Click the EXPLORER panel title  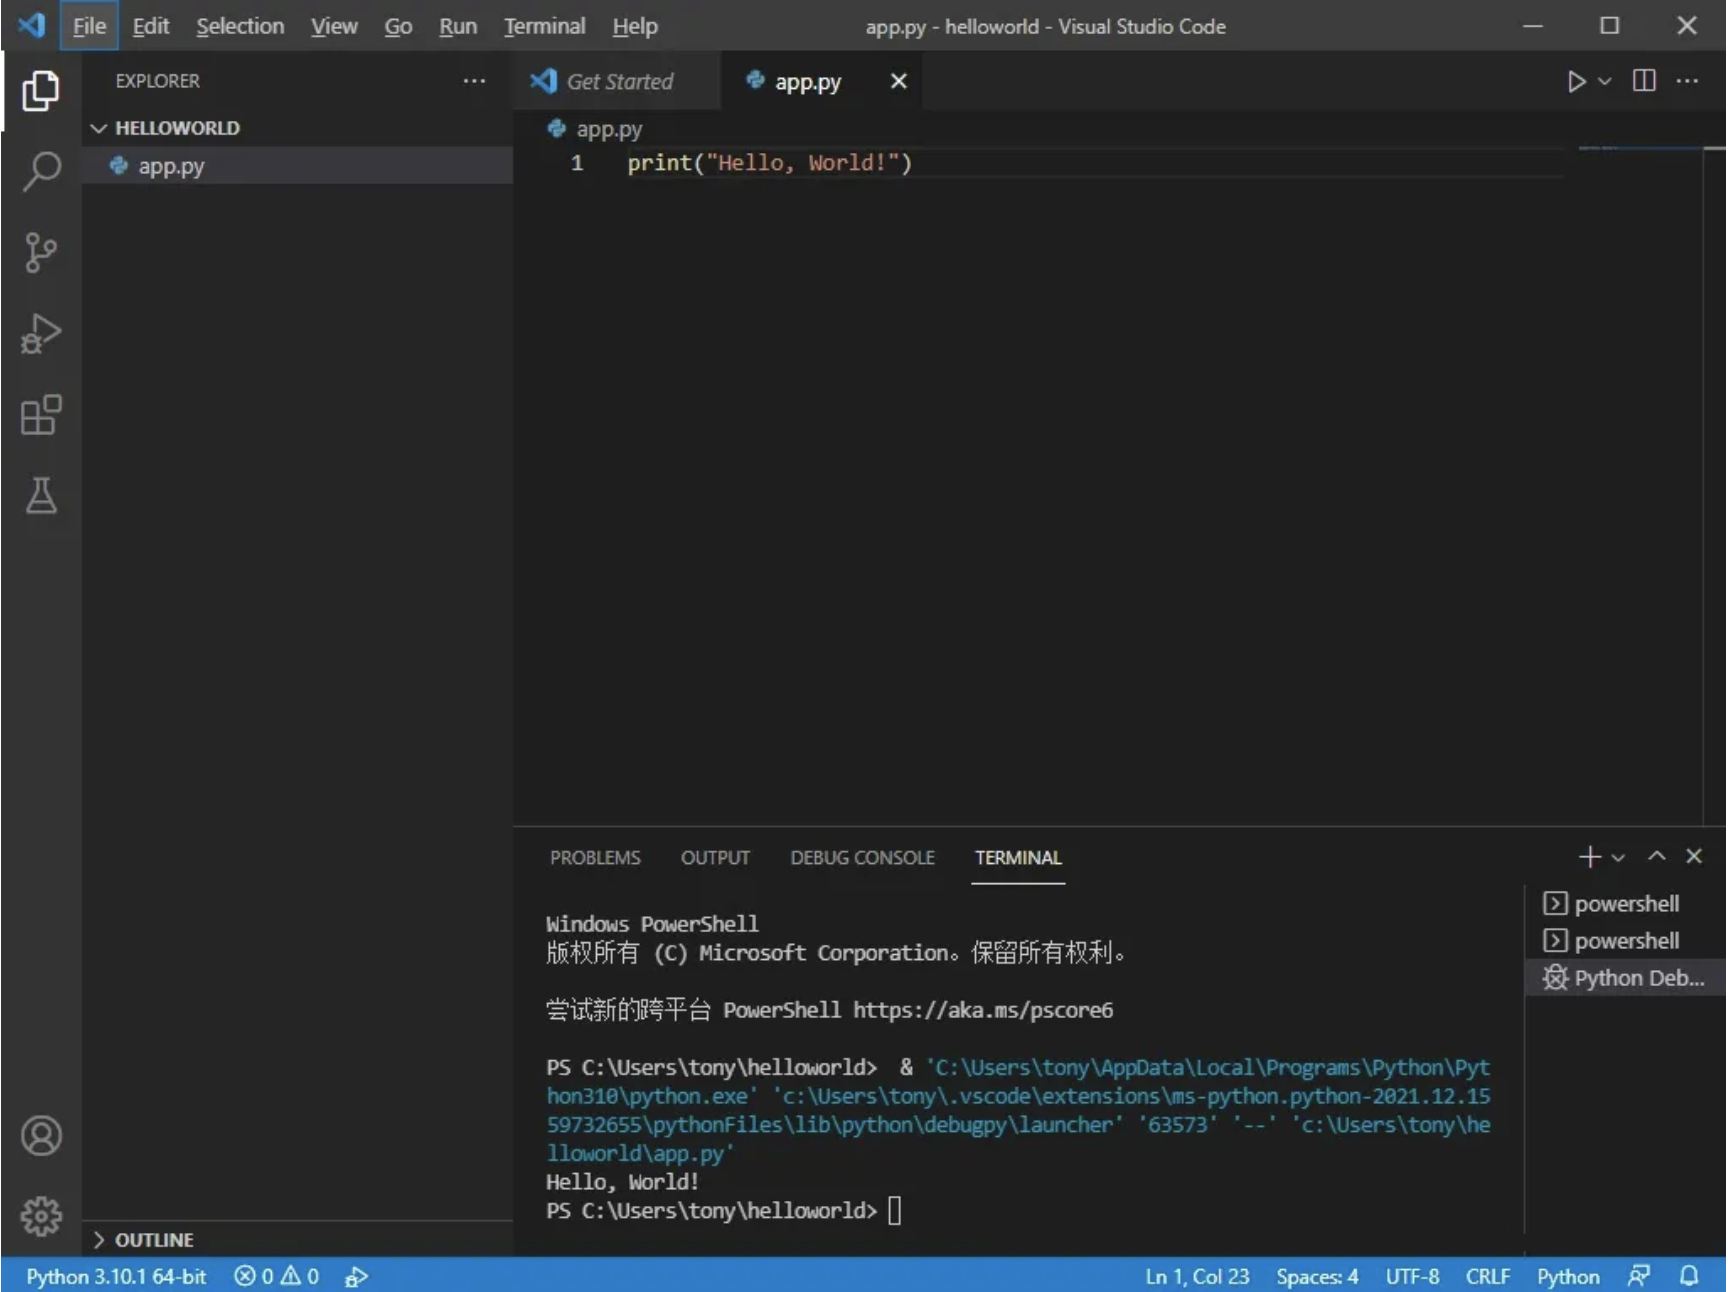157,81
